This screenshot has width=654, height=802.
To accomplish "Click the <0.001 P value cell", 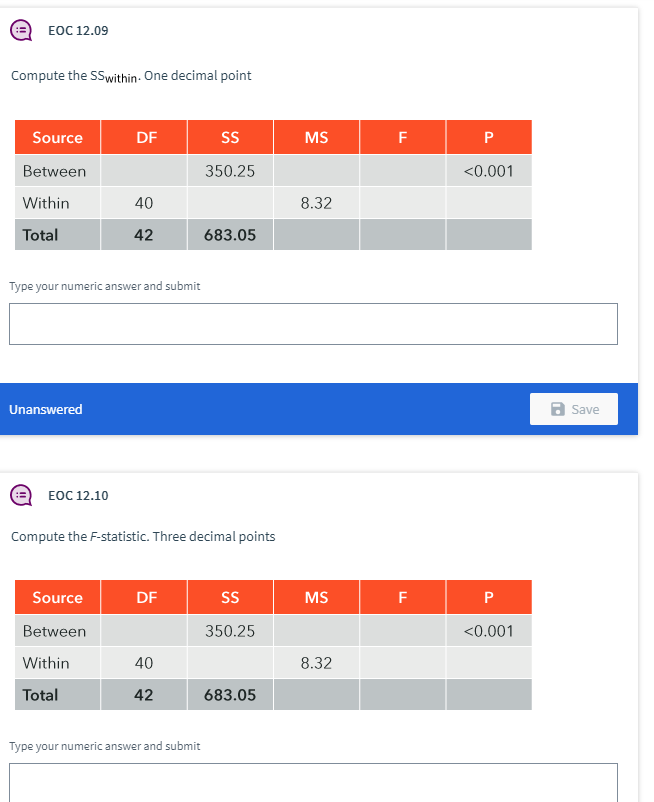I will pos(488,170).
